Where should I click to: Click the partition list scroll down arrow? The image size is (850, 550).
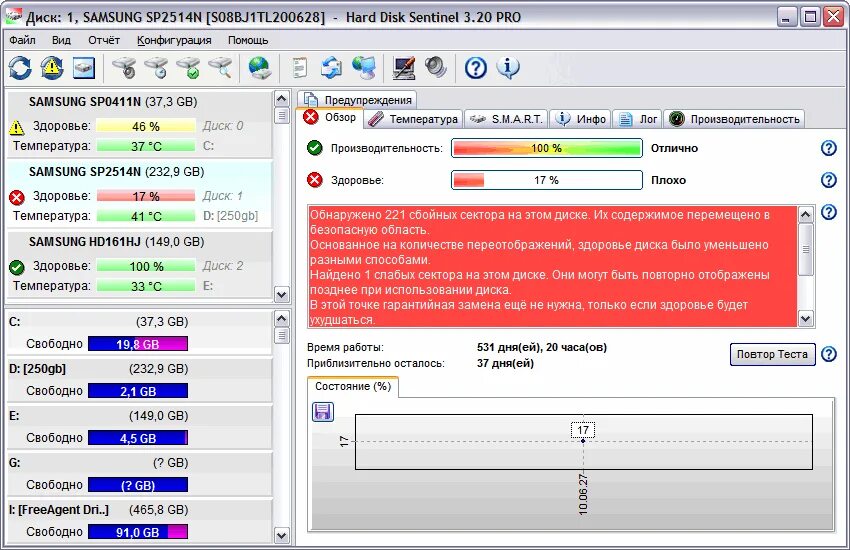[x=281, y=536]
